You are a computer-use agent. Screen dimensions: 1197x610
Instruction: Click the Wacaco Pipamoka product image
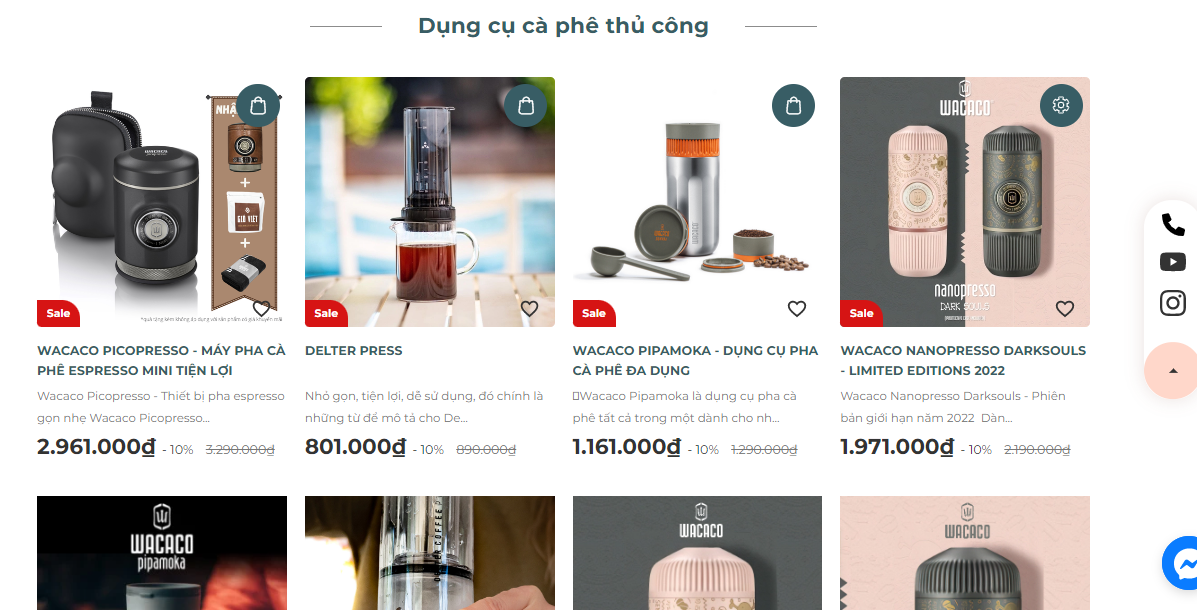click(697, 202)
